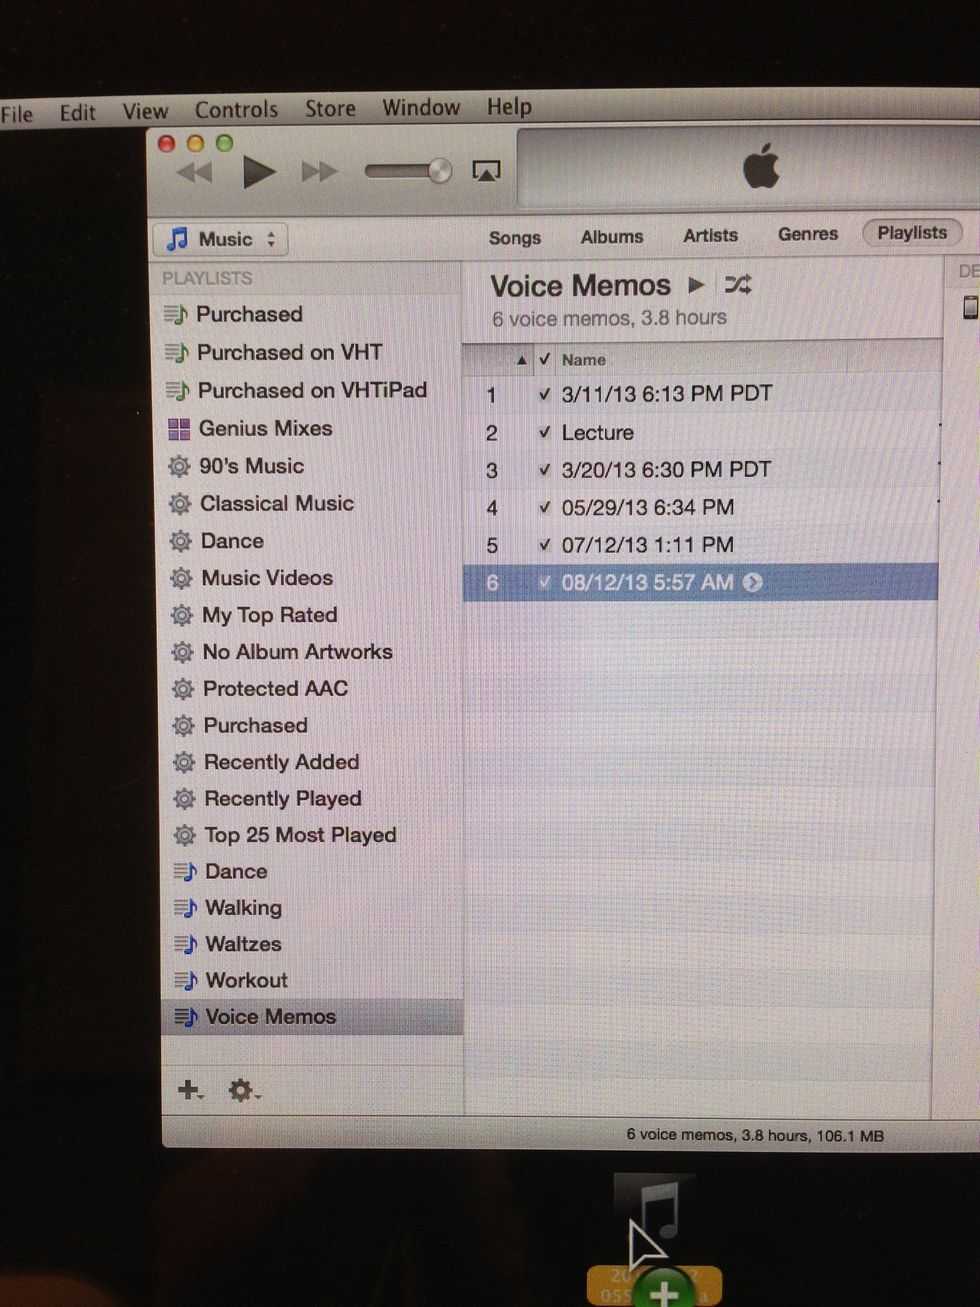This screenshot has width=980, height=1307.
Task: Open arrow button beside 08/12/13 5:57 AM
Action: pyautogui.click(x=752, y=582)
